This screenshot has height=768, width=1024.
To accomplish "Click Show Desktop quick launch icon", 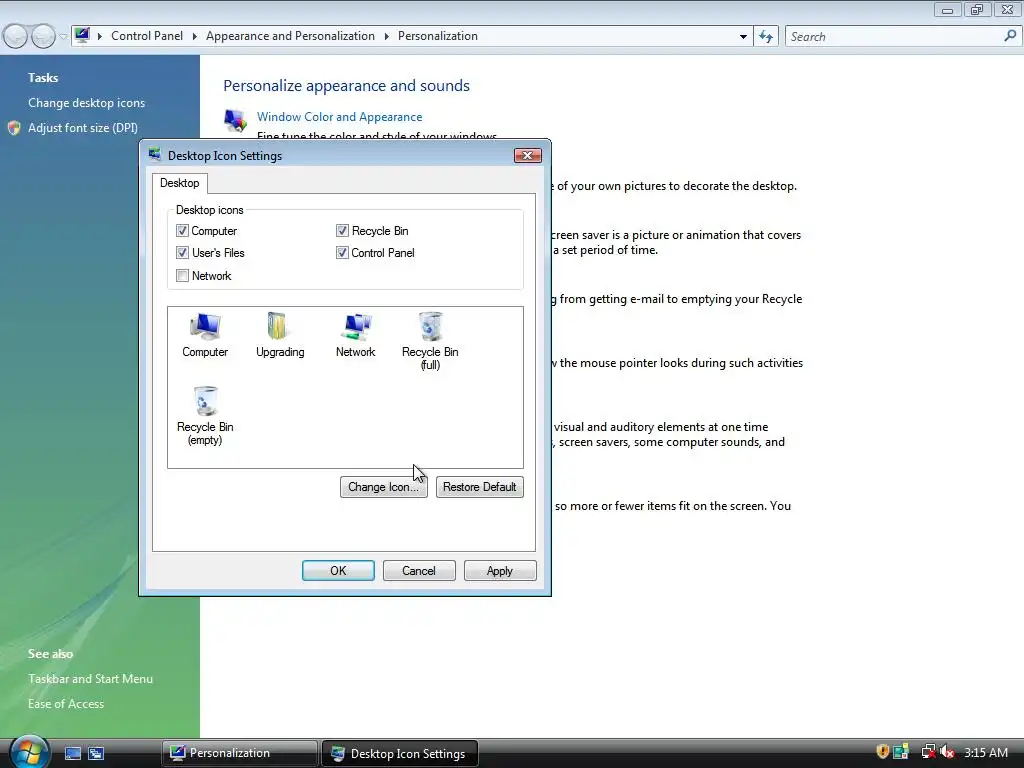I will (73, 753).
